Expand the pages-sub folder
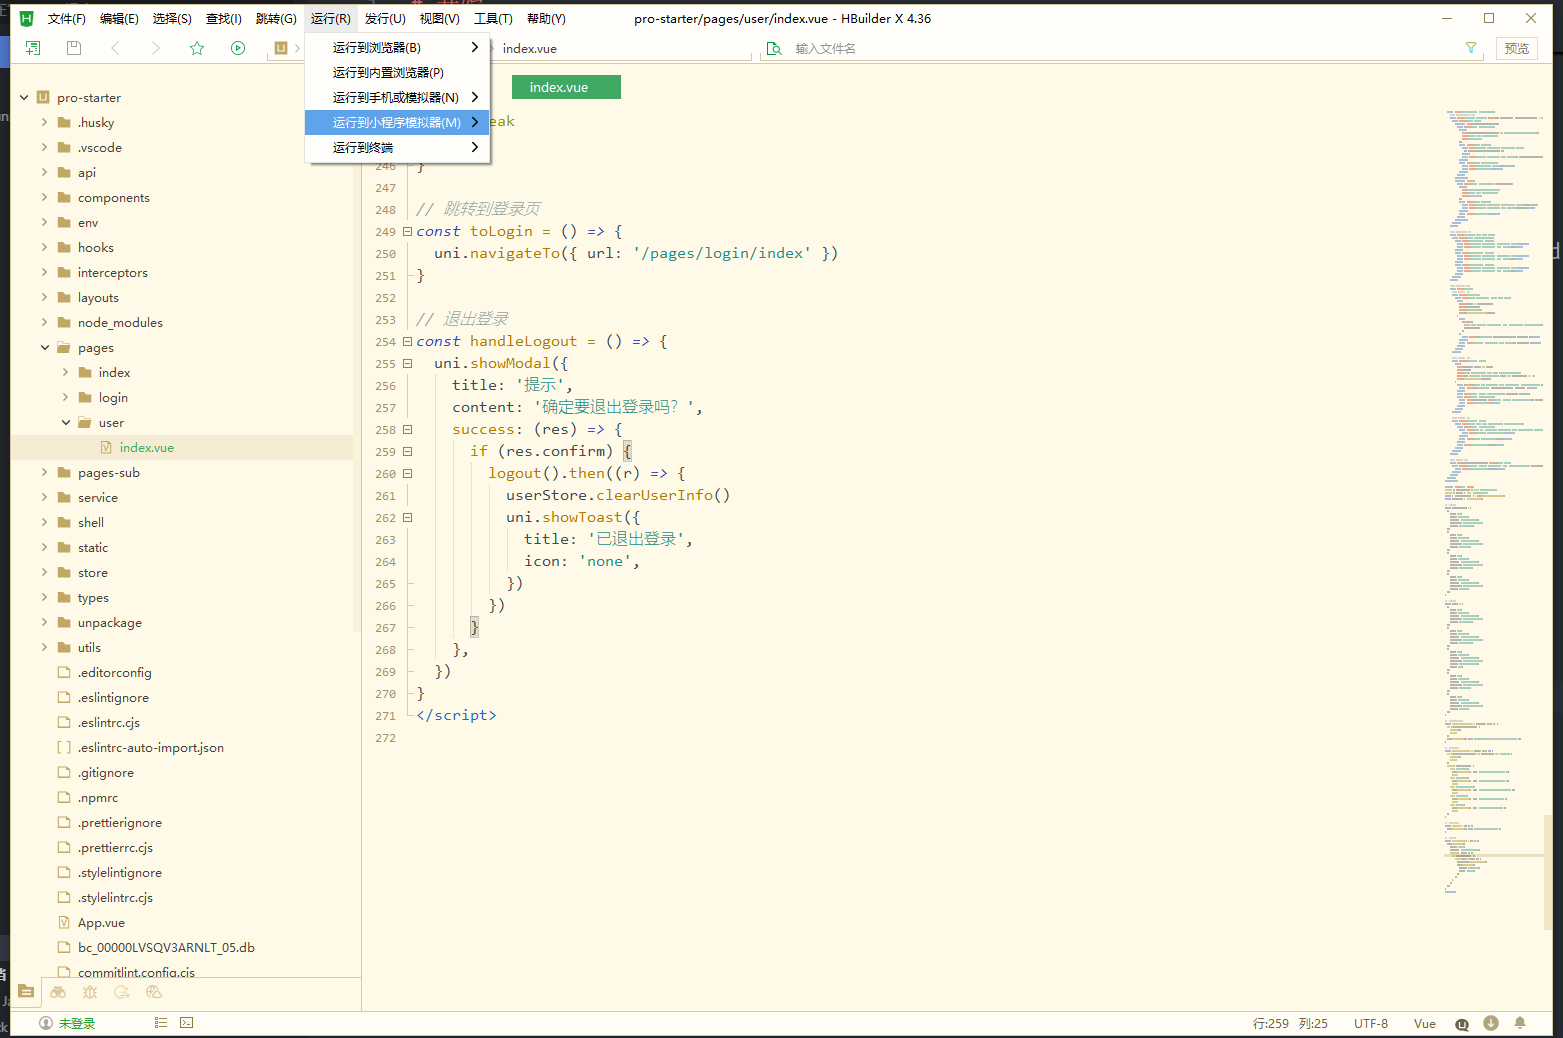 point(44,473)
